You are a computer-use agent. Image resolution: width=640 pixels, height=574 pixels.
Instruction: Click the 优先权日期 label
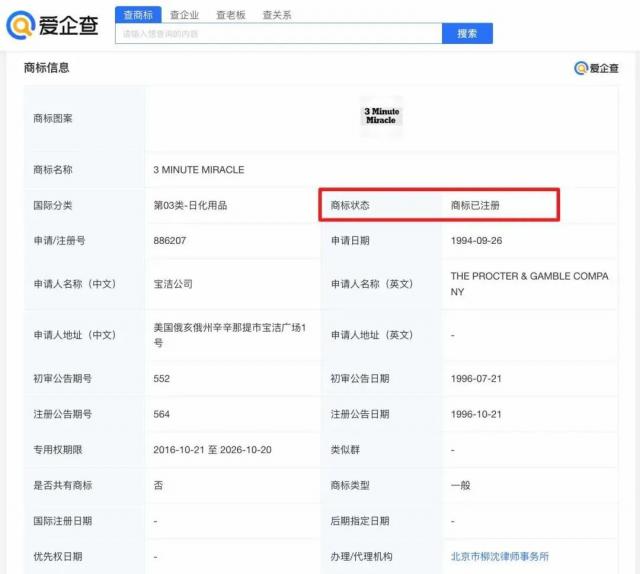tap(58, 556)
